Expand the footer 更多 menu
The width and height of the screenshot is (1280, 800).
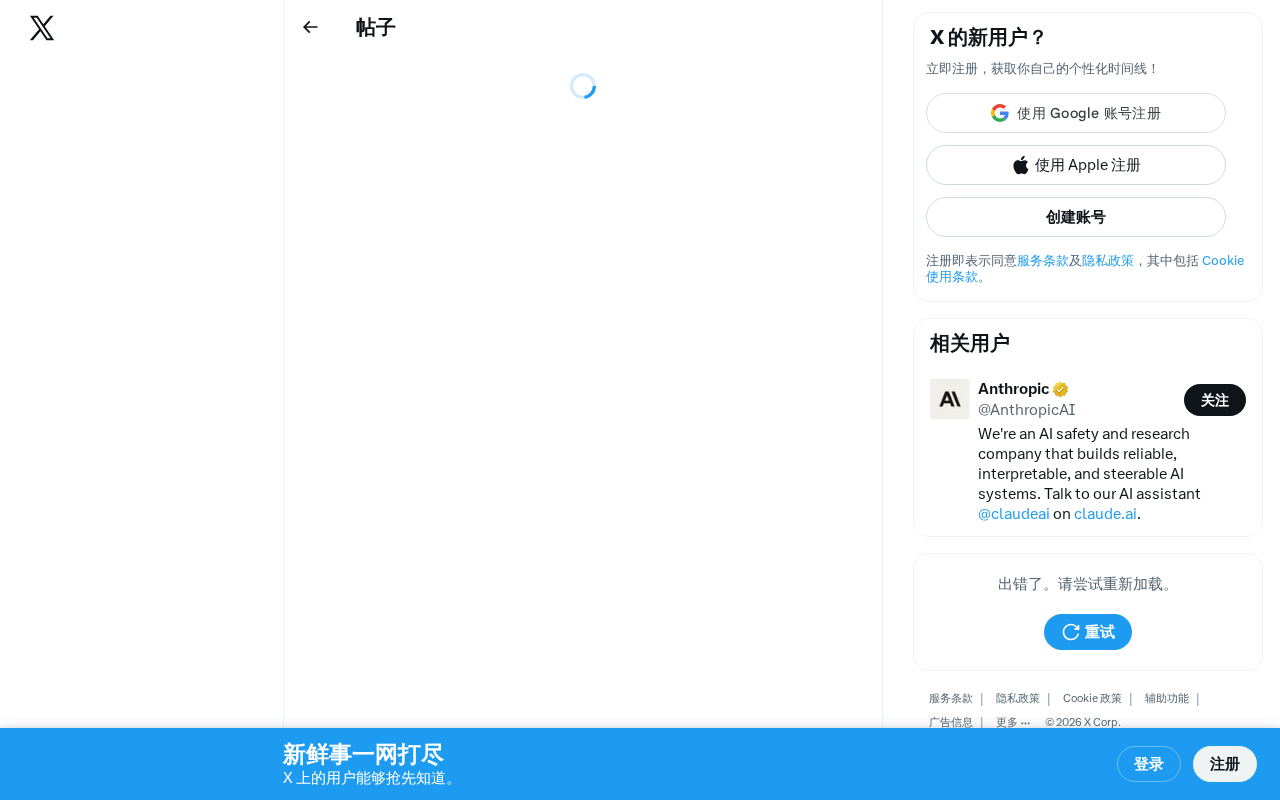[1013, 722]
